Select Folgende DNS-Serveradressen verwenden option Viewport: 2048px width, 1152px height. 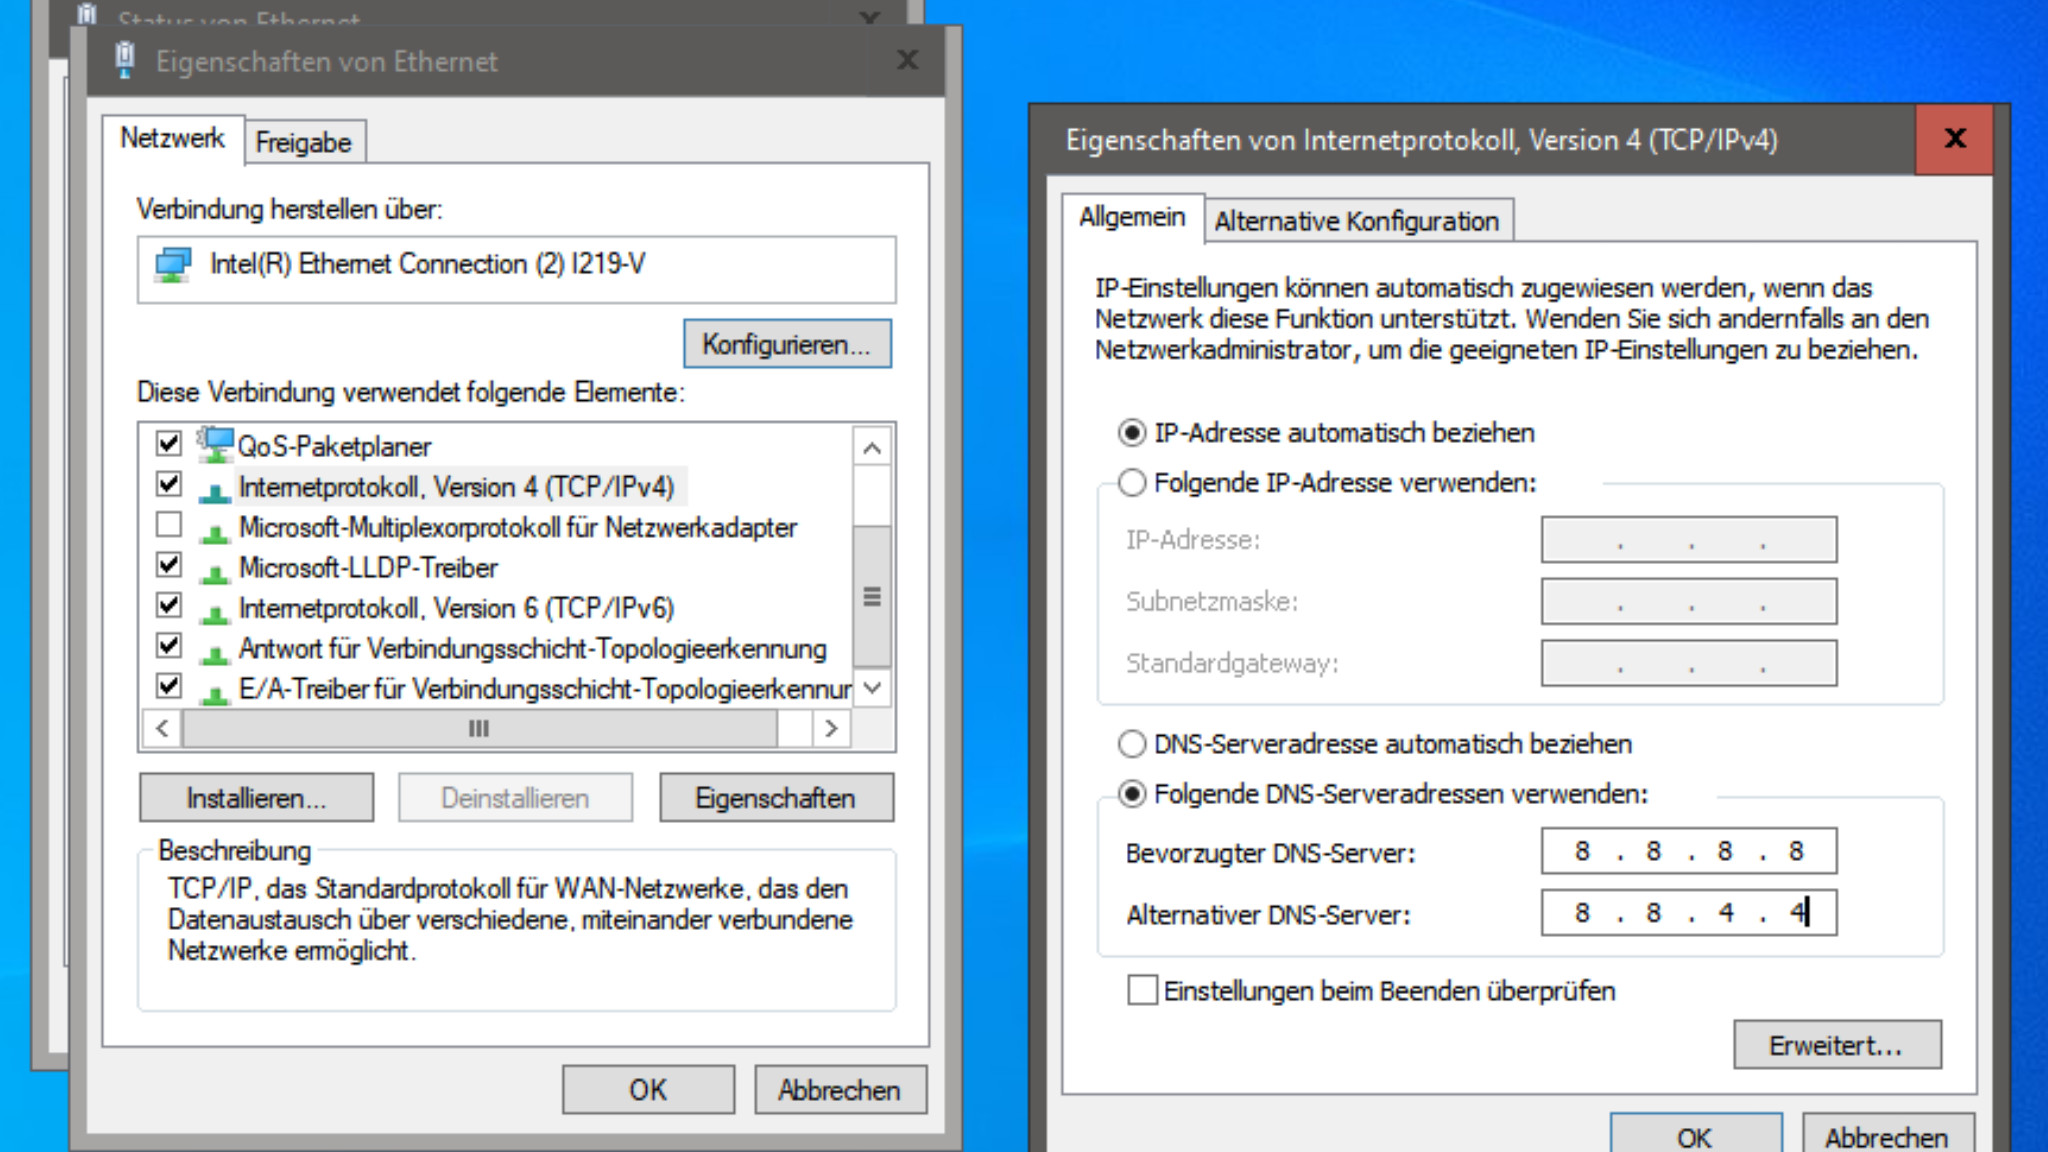pyautogui.click(x=1131, y=794)
